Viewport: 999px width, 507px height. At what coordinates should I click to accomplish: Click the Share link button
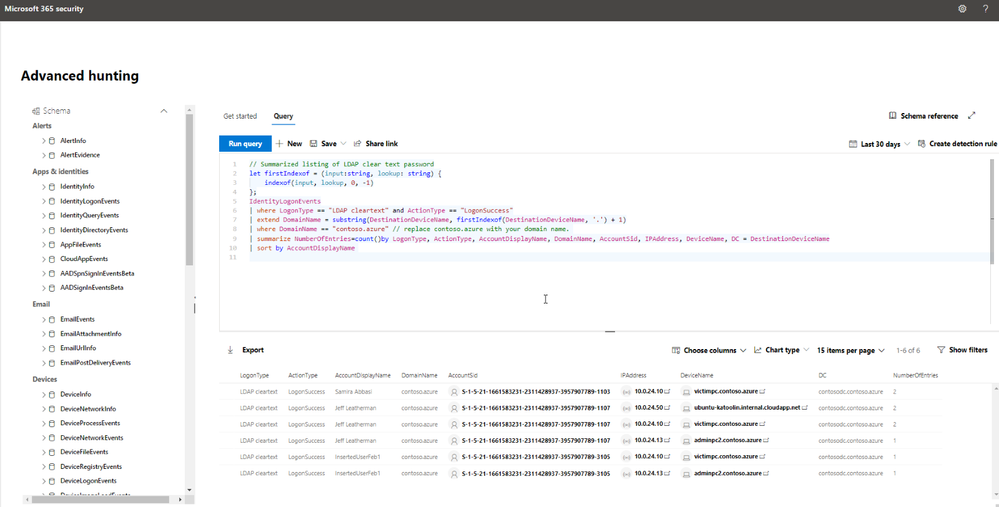pyautogui.click(x=376, y=144)
